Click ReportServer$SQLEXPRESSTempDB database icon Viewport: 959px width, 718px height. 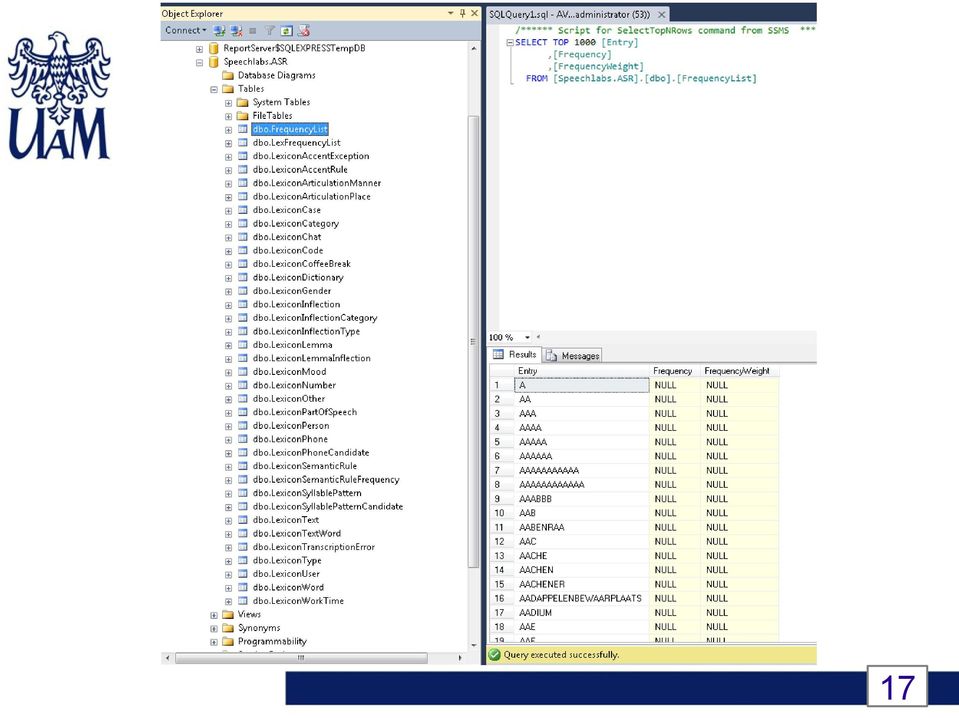click(213, 48)
